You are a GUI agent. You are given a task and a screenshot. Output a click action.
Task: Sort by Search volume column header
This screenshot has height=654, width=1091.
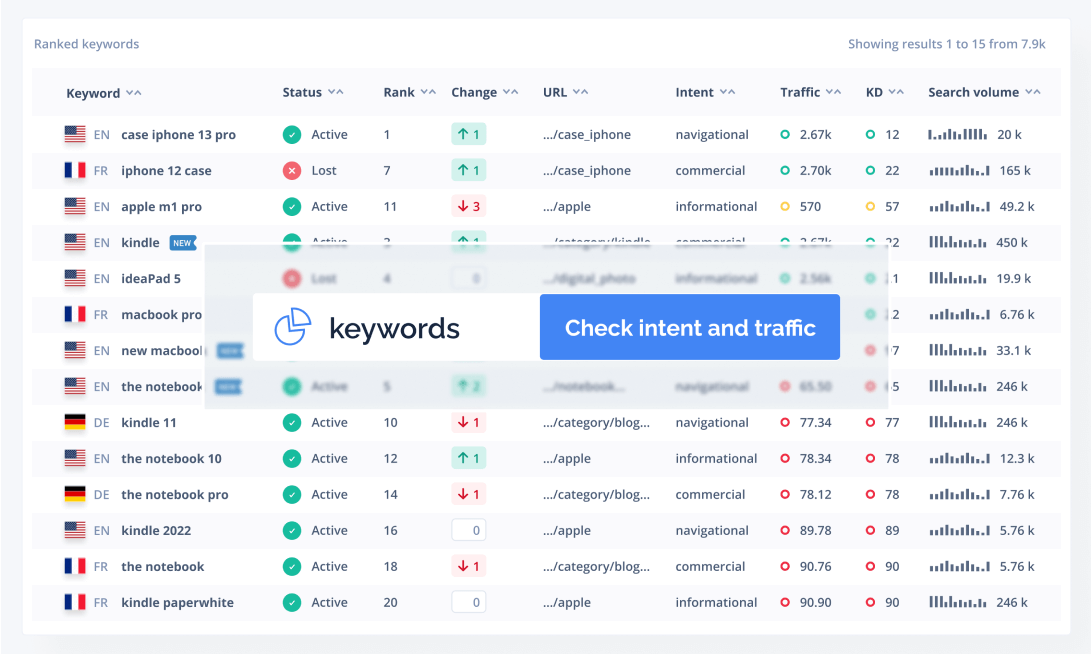pyautogui.click(x=983, y=92)
